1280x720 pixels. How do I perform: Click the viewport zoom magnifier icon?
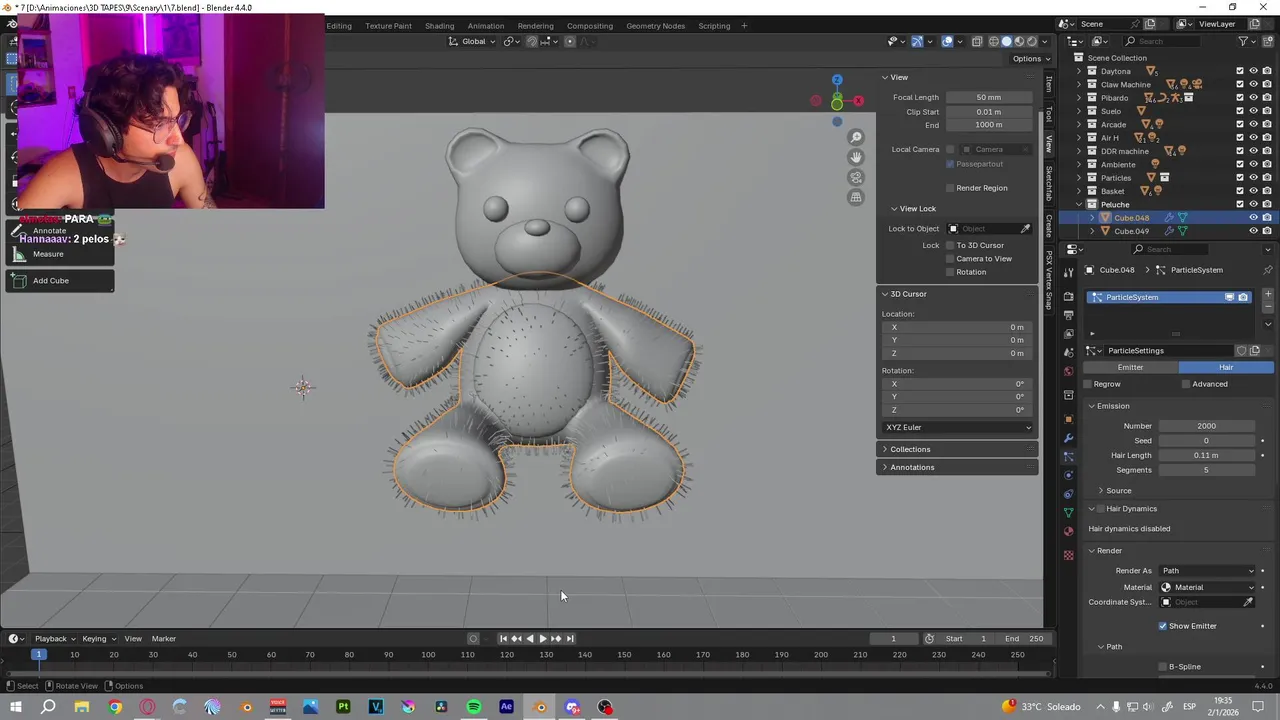click(856, 137)
